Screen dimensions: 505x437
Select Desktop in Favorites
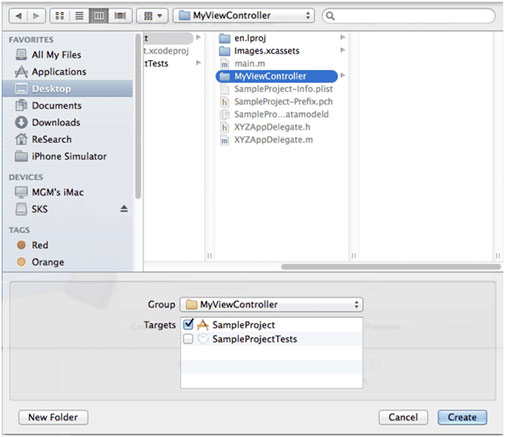(67, 89)
